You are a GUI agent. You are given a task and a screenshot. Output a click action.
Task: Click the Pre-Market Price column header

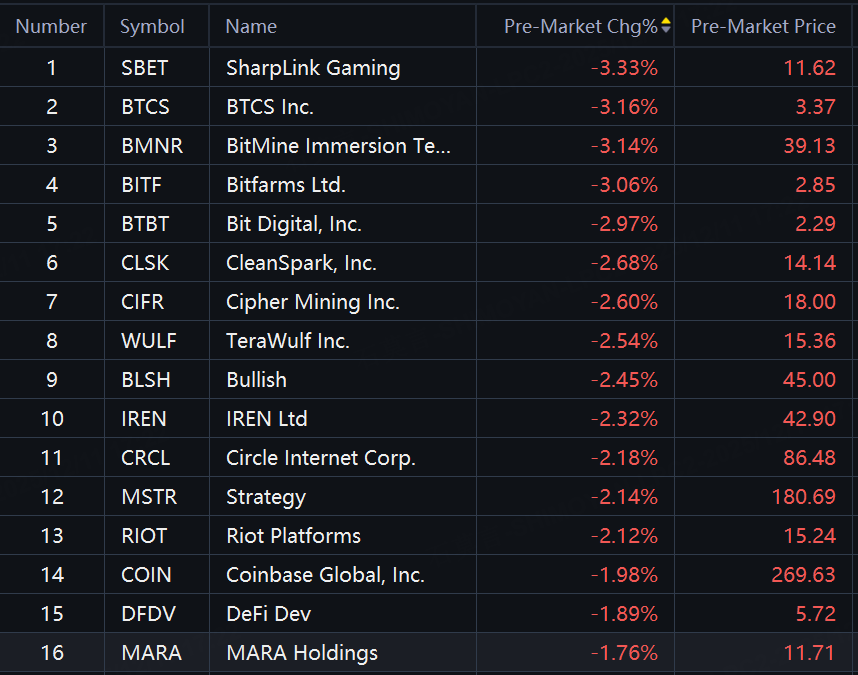(x=763, y=27)
